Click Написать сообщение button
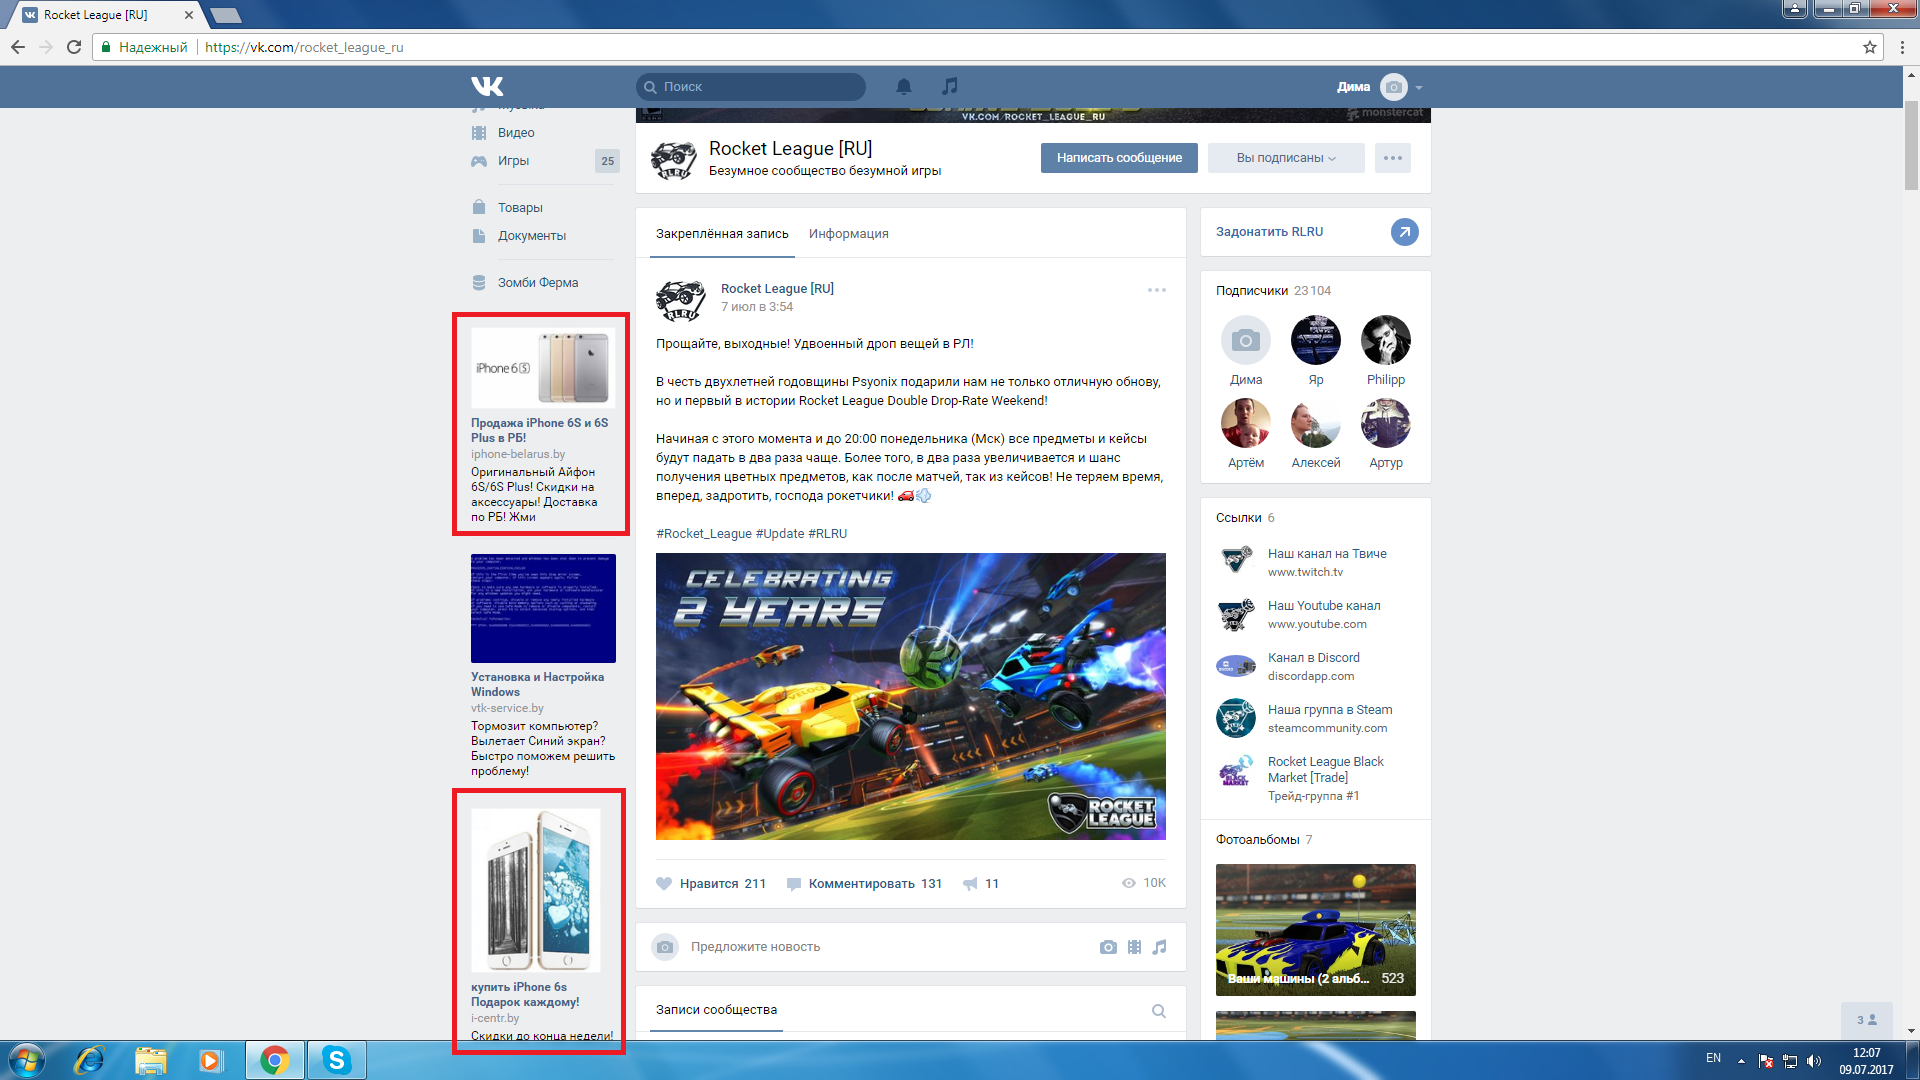The image size is (1920, 1080). point(1119,158)
